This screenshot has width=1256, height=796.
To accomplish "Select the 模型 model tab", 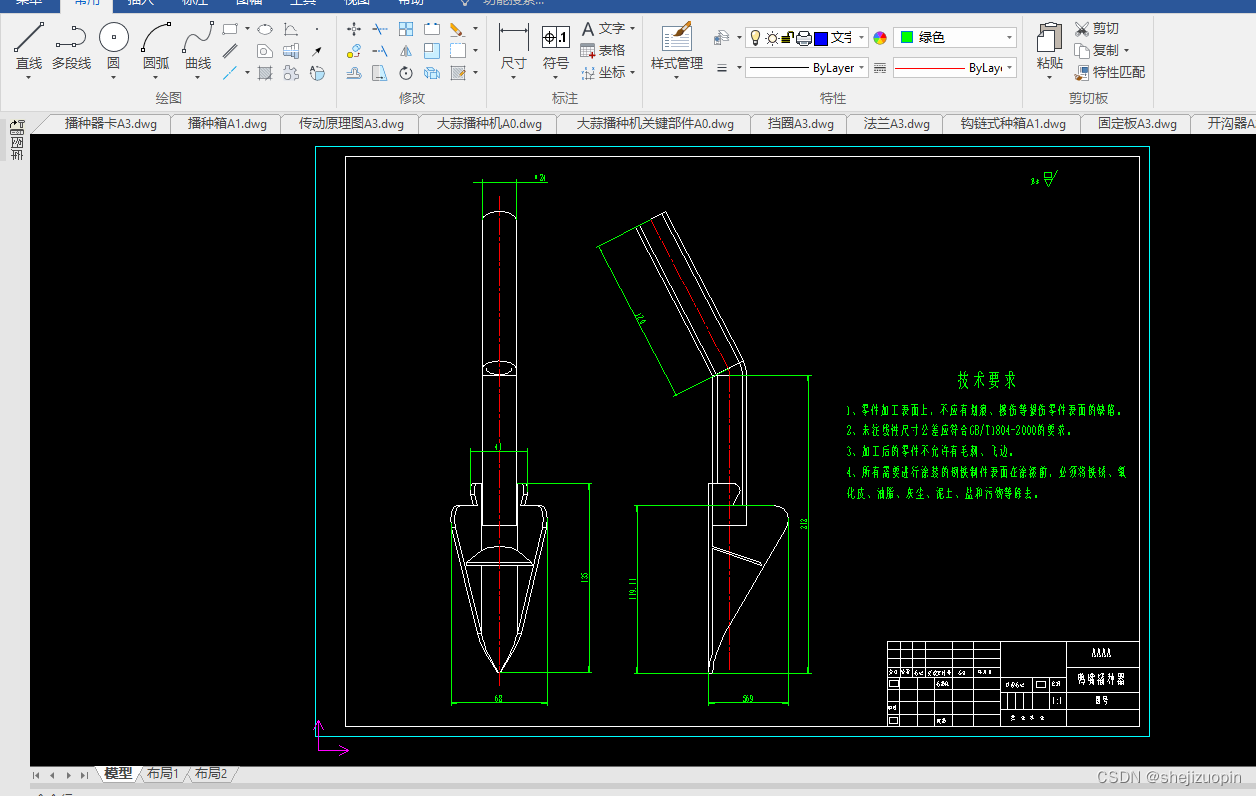I will click(x=118, y=774).
